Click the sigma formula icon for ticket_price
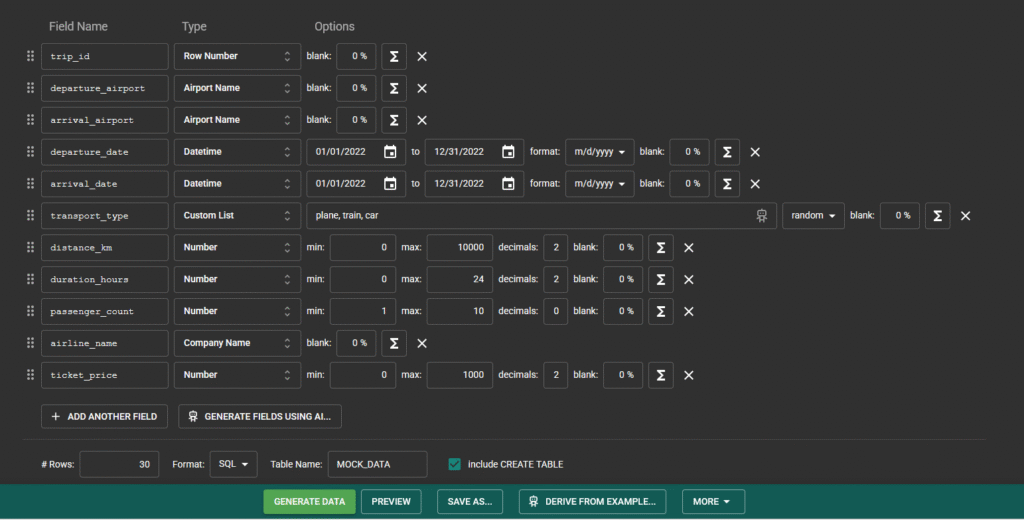 pyautogui.click(x=660, y=375)
